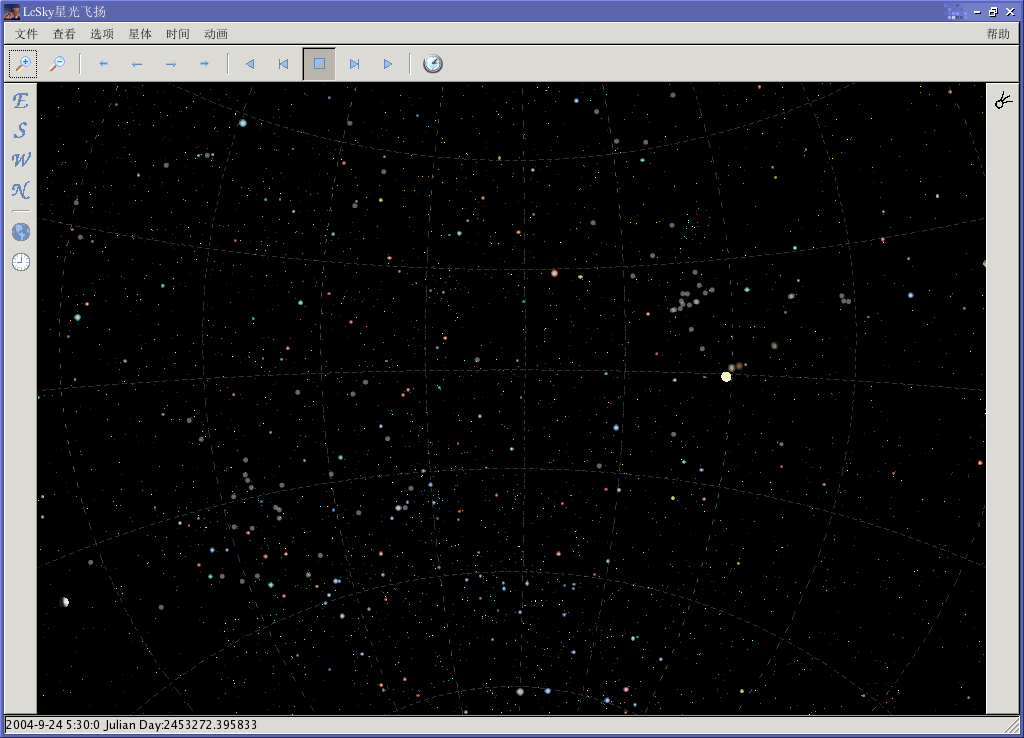Click the sidebar clock icon
Image resolution: width=1024 pixels, height=738 pixels.
coord(21,262)
